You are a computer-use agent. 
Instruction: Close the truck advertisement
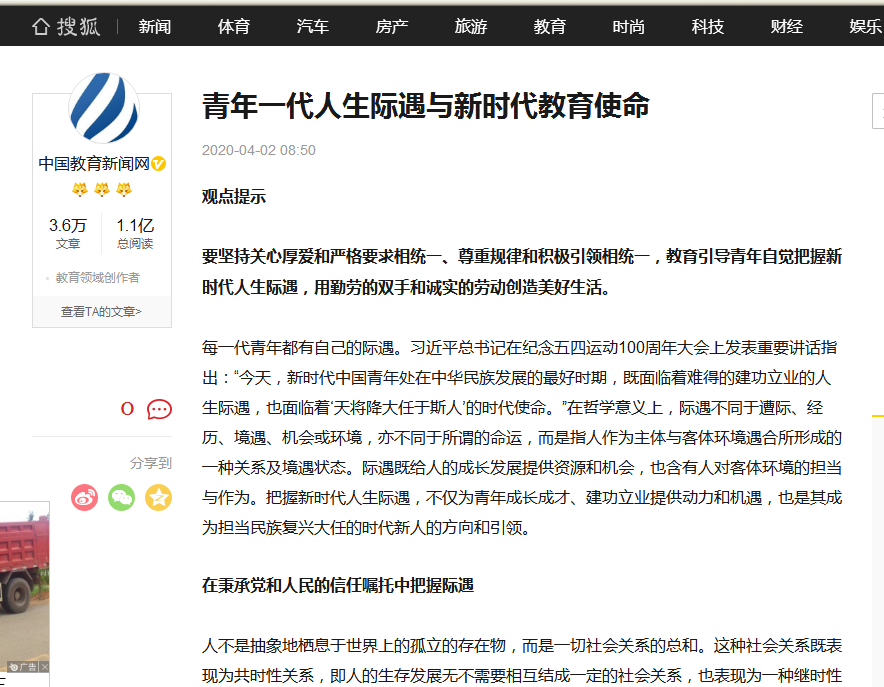coord(44,667)
